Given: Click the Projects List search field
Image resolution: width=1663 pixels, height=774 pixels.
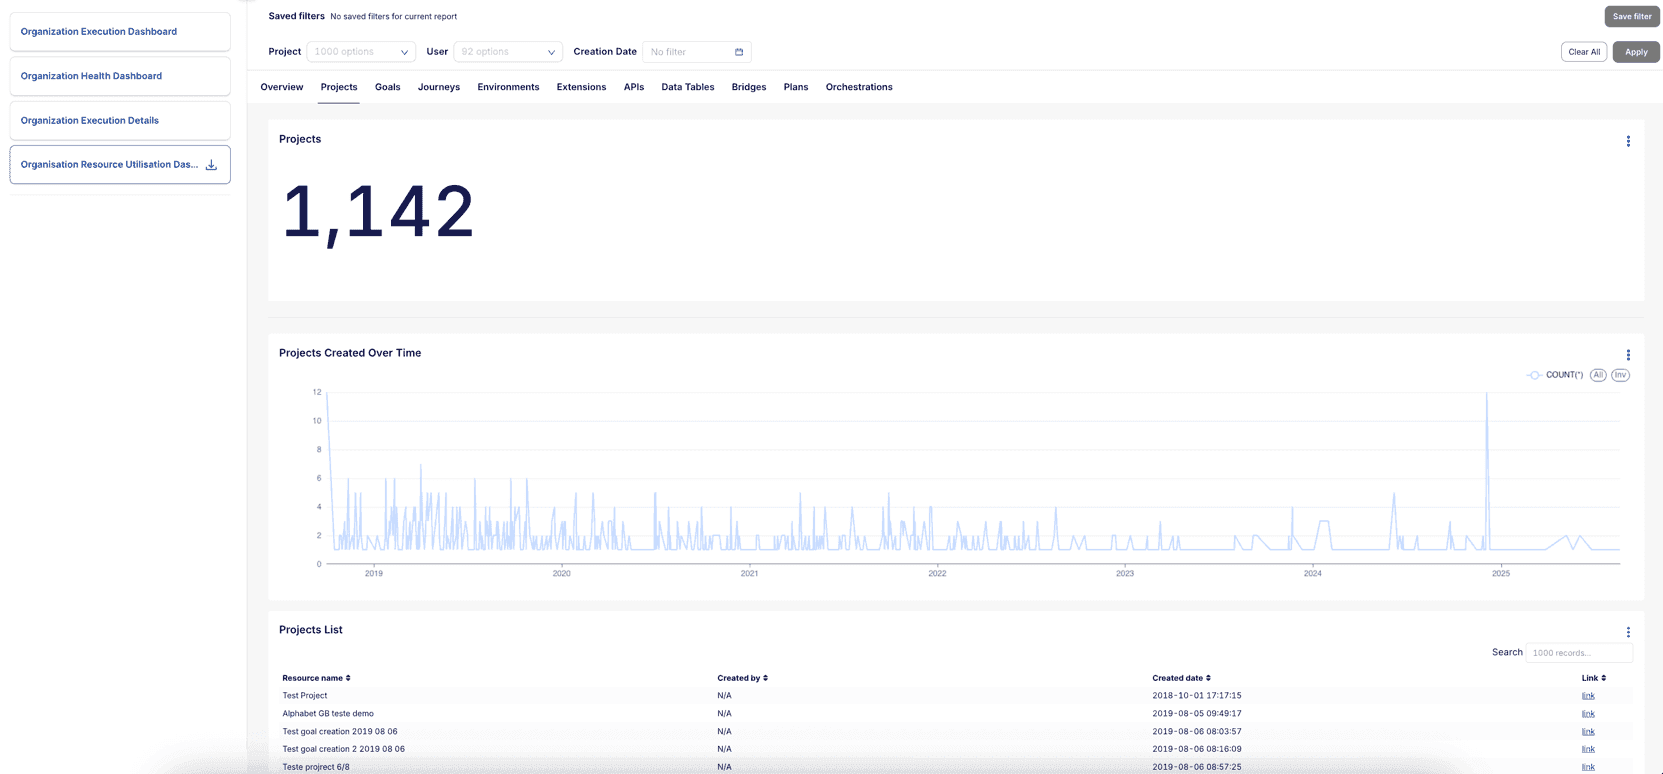Looking at the screenshot, I should click(x=1577, y=653).
